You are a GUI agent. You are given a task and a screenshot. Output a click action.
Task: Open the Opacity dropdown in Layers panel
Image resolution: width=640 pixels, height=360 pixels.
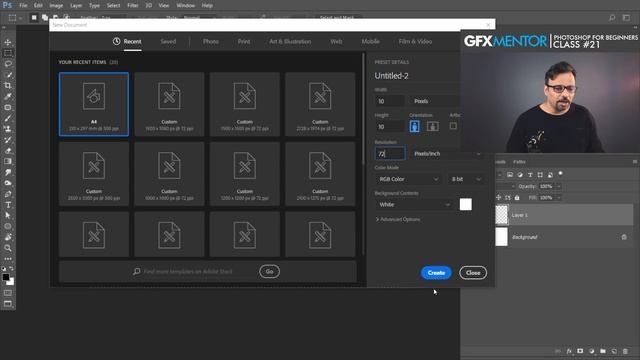point(559,187)
